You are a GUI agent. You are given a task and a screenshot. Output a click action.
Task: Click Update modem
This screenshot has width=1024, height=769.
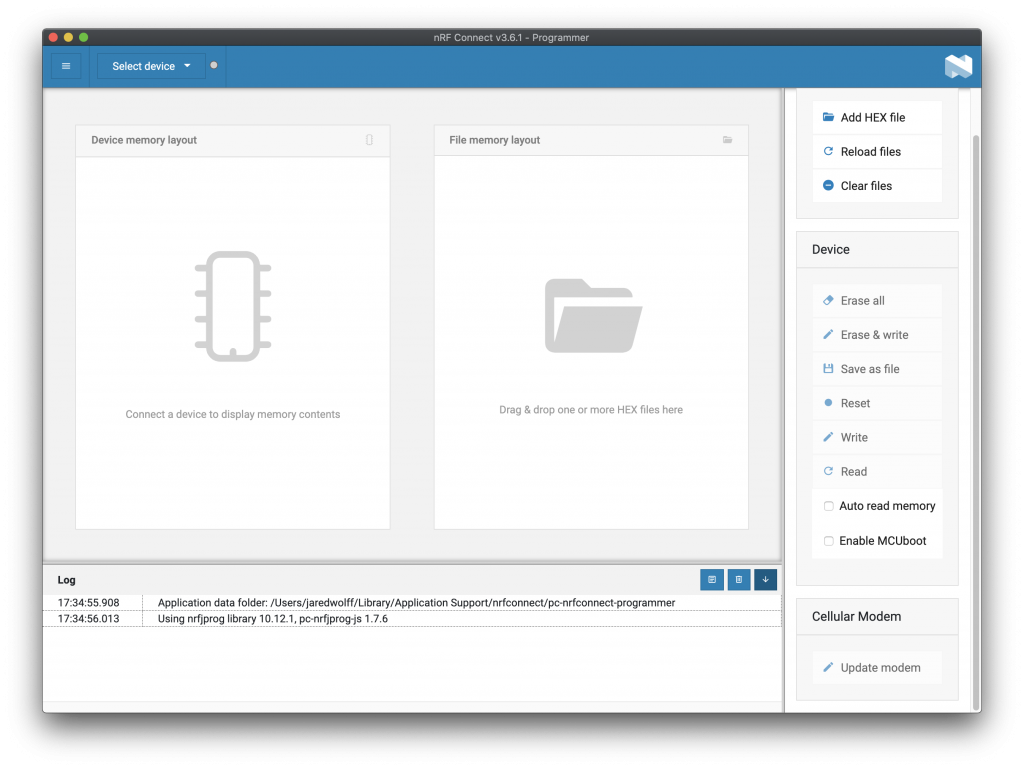tap(877, 668)
